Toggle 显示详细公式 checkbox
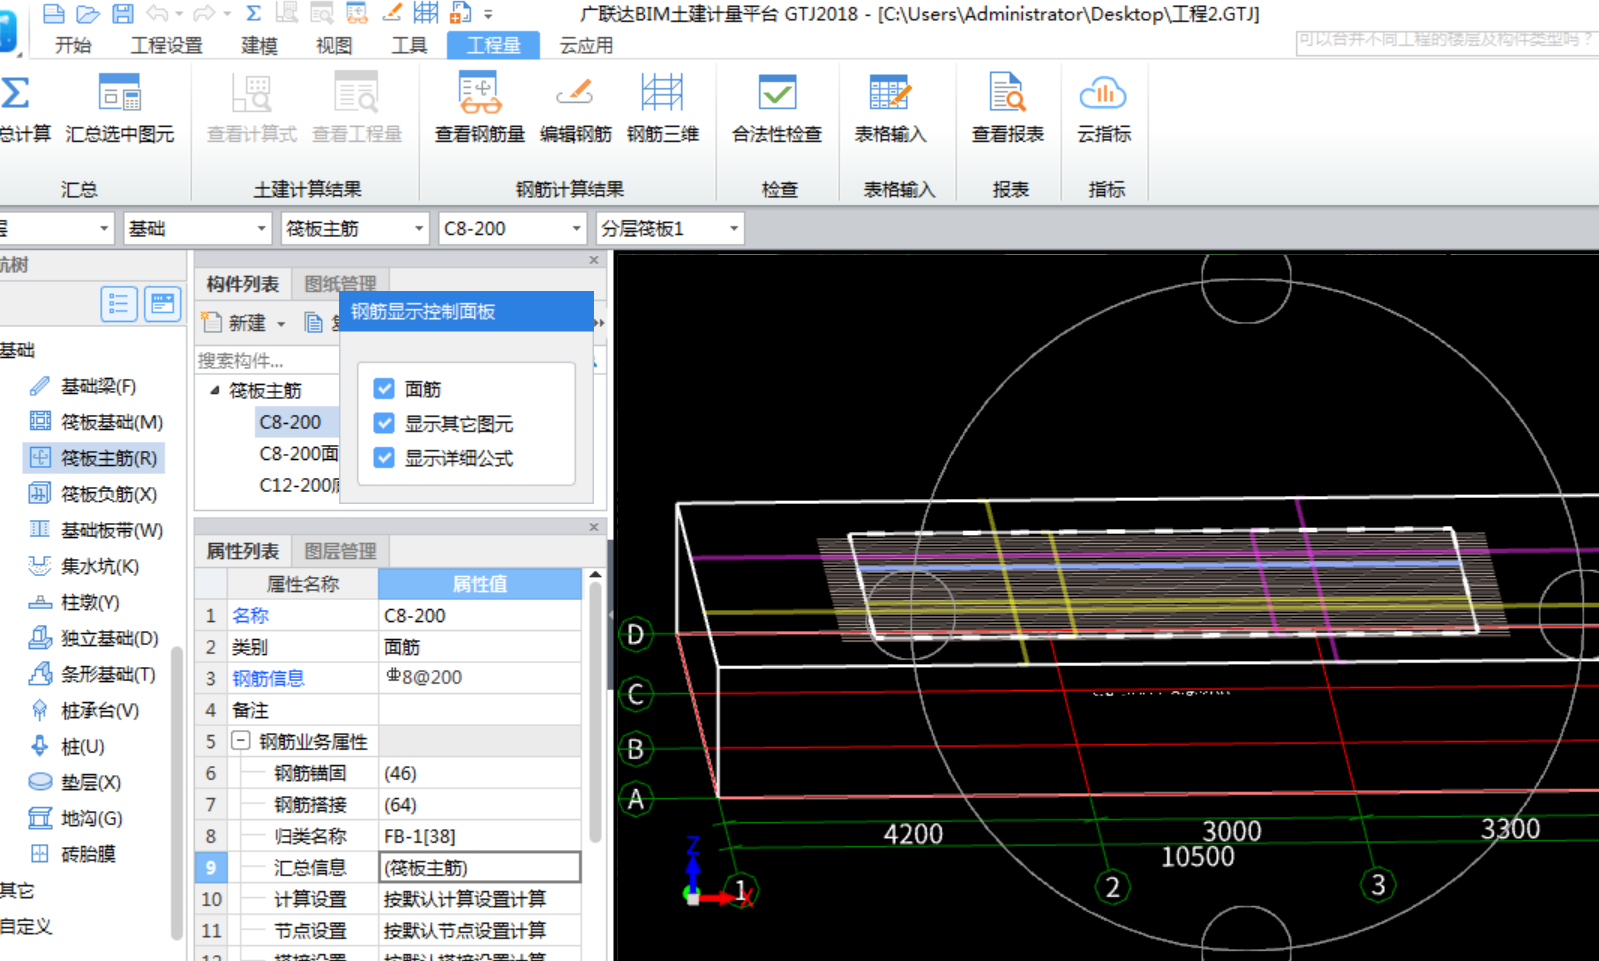1599x961 pixels. [384, 457]
